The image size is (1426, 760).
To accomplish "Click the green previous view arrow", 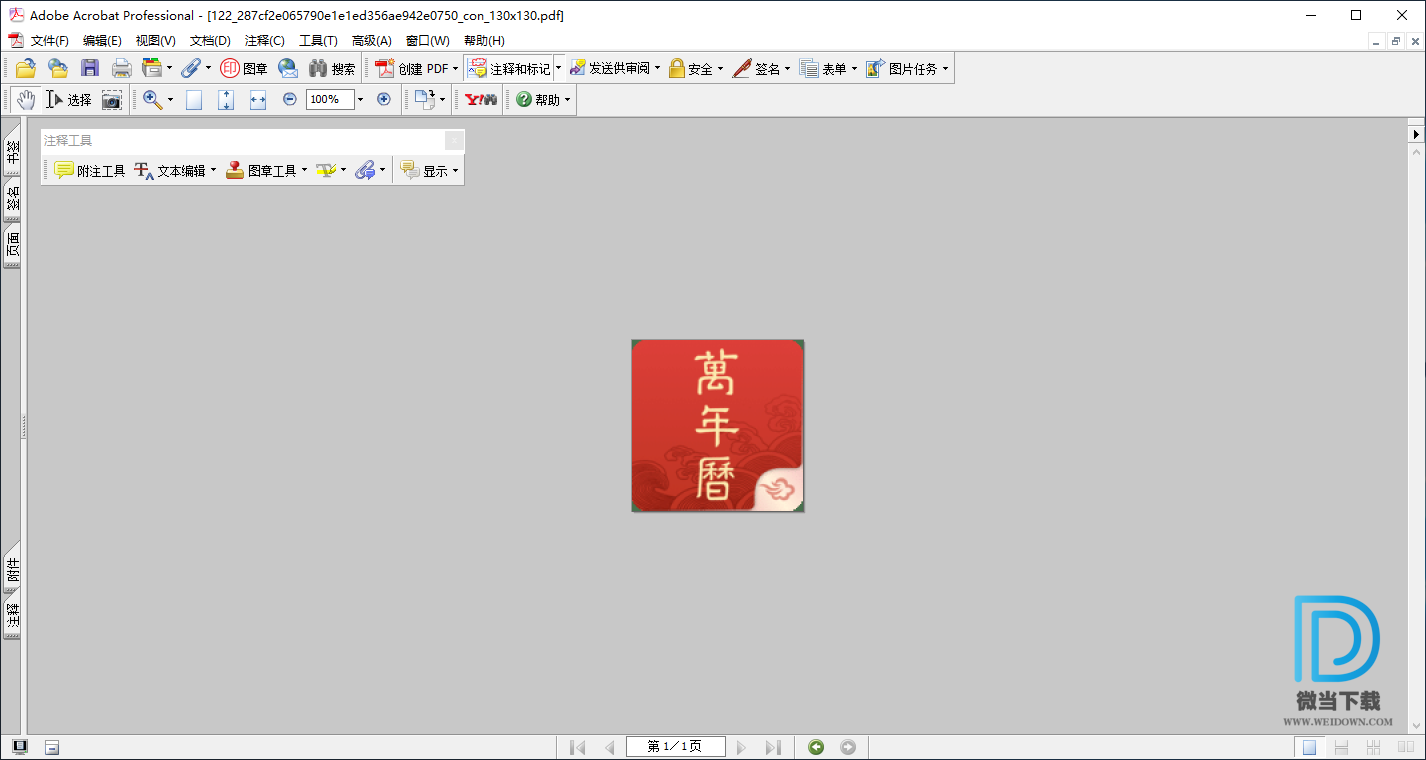I will tap(816, 747).
